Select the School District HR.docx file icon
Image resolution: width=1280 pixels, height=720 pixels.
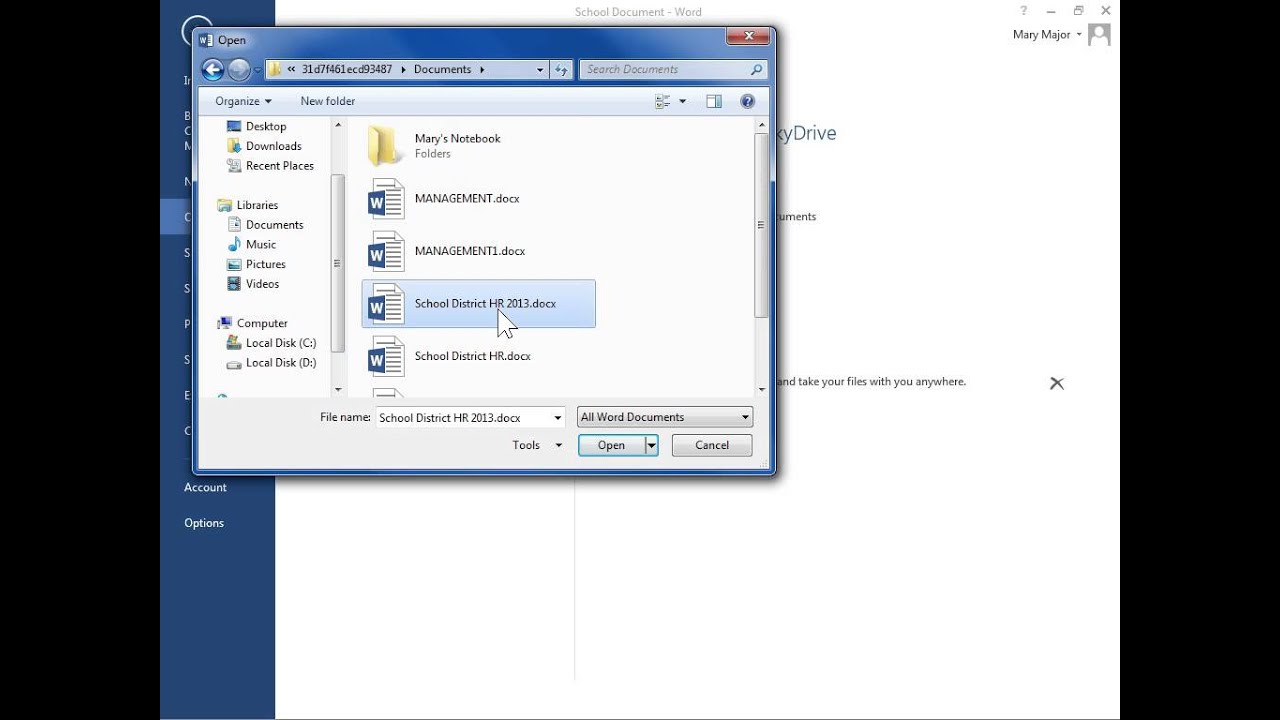(x=386, y=356)
